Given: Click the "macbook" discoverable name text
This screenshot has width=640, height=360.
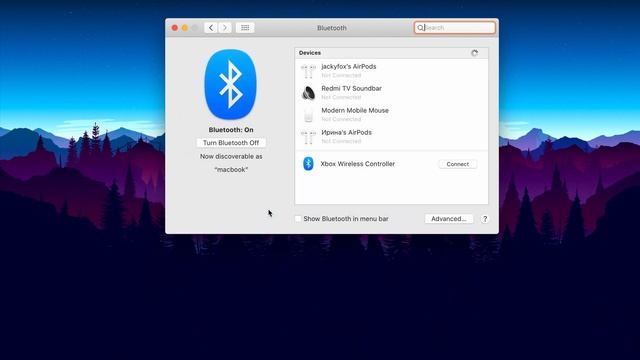Looking at the screenshot, I should (x=231, y=169).
